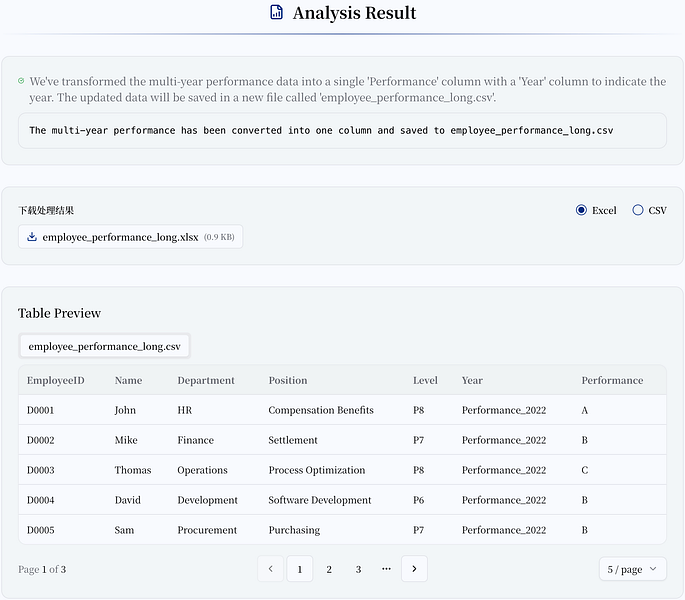Click the green success check icon

coord(21,81)
